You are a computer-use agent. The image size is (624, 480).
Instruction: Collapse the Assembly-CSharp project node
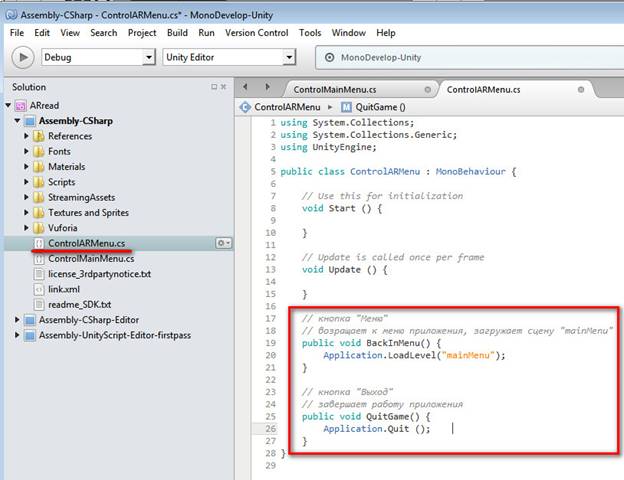[17, 120]
